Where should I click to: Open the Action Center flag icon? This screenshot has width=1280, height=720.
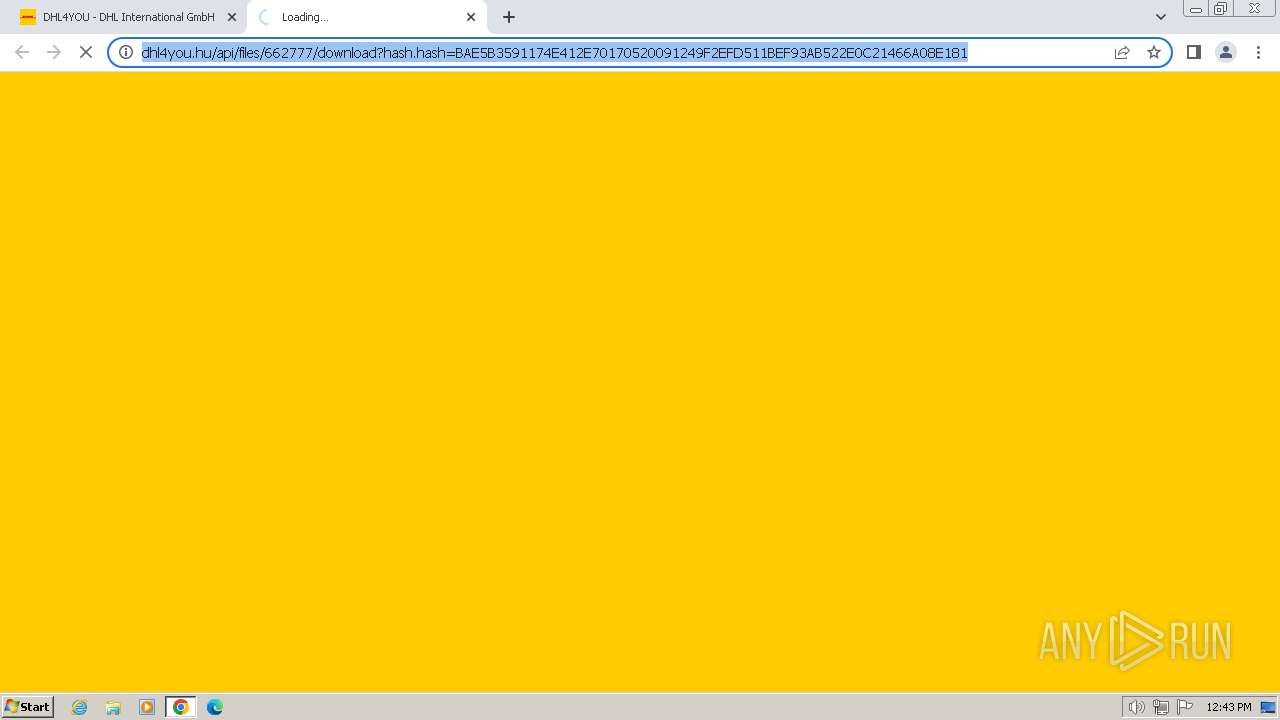[x=1185, y=707]
